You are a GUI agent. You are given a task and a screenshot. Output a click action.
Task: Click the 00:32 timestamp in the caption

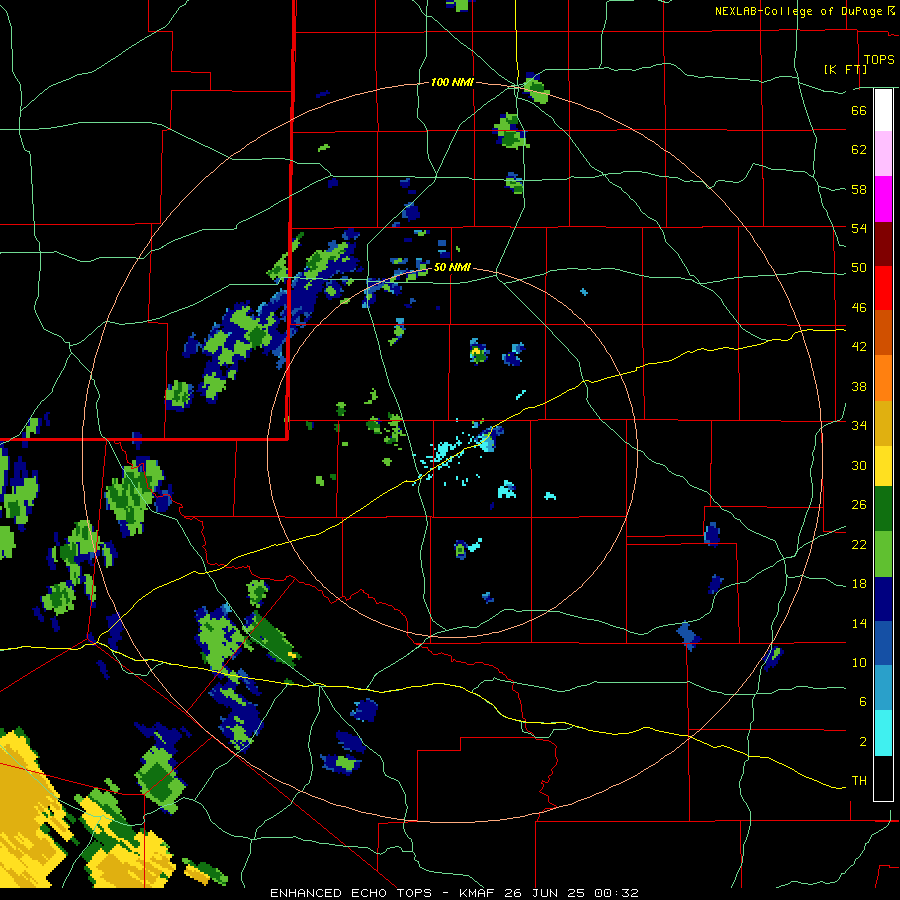(616, 893)
